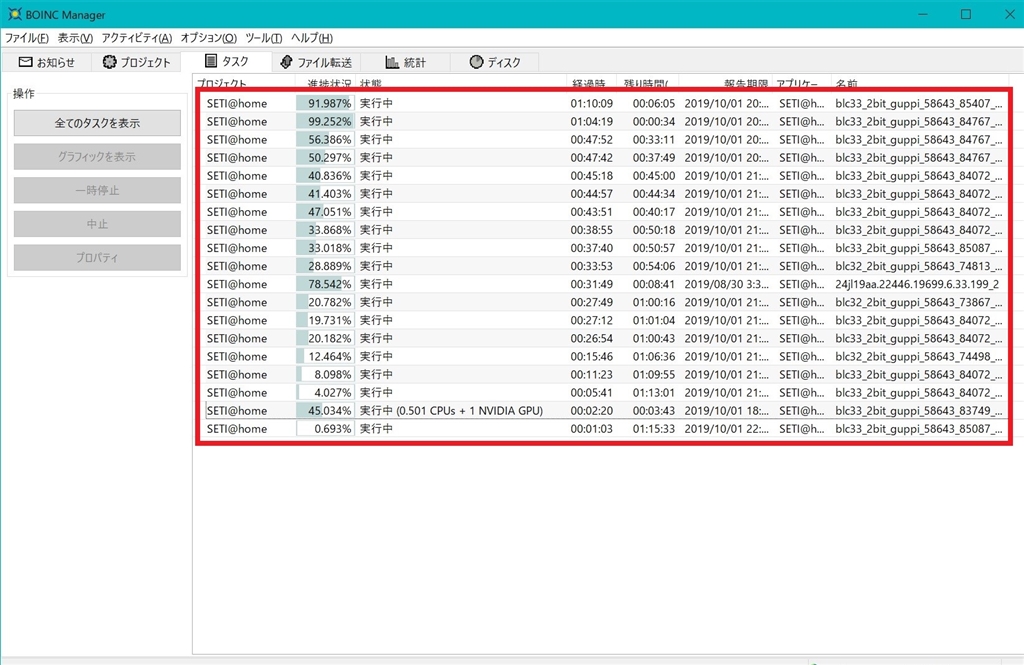
Task: Open the アクティビティ(A) menu
Action: 136,38
